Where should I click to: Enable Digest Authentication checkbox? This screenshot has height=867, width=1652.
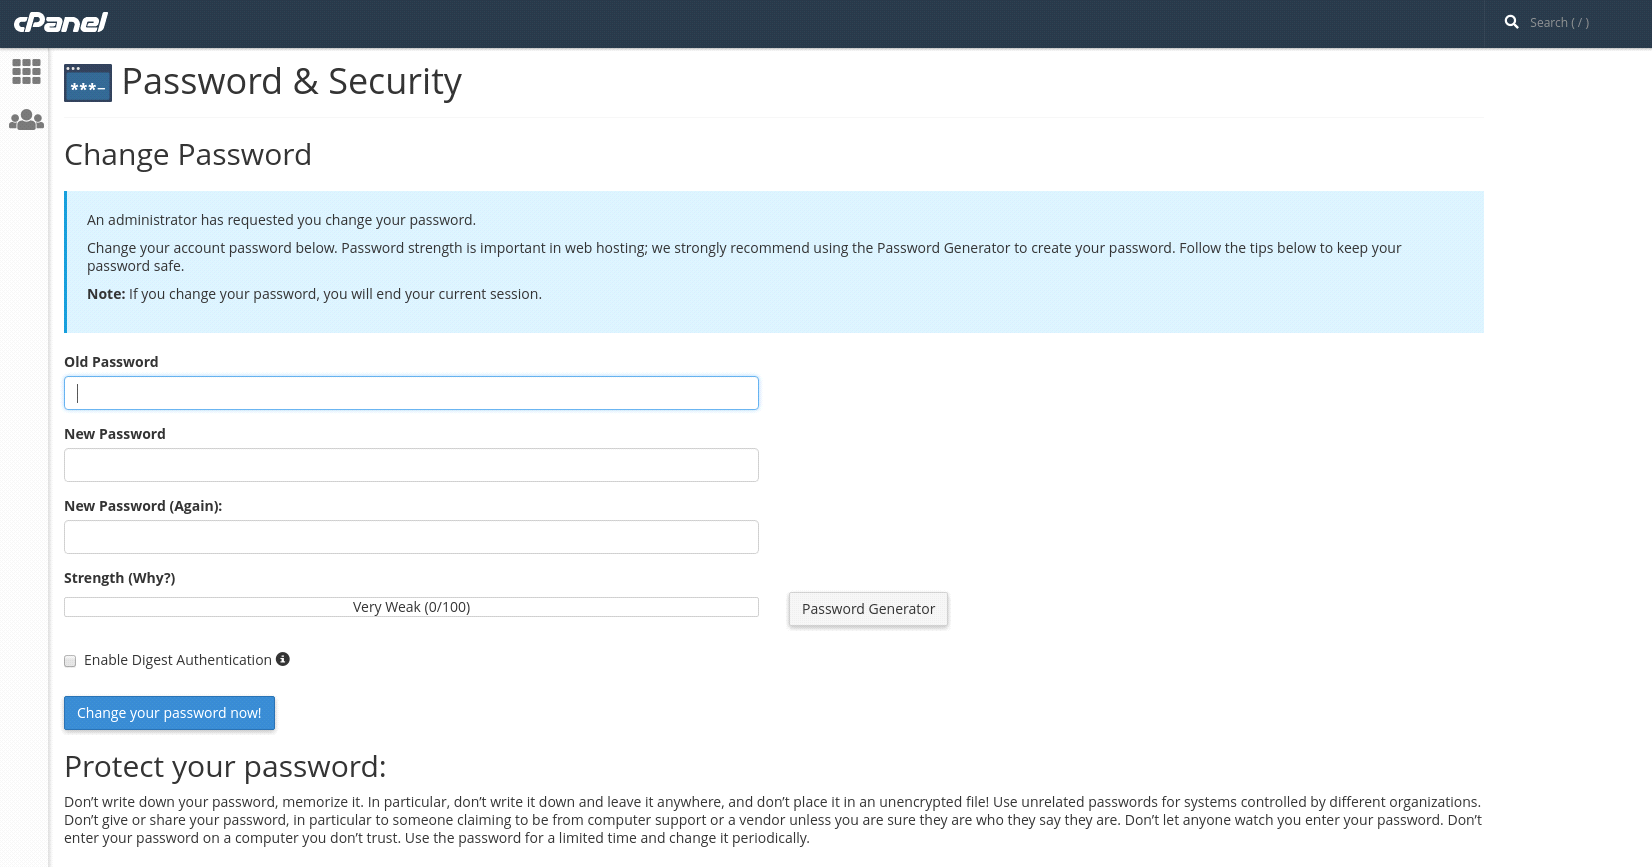pyautogui.click(x=70, y=661)
